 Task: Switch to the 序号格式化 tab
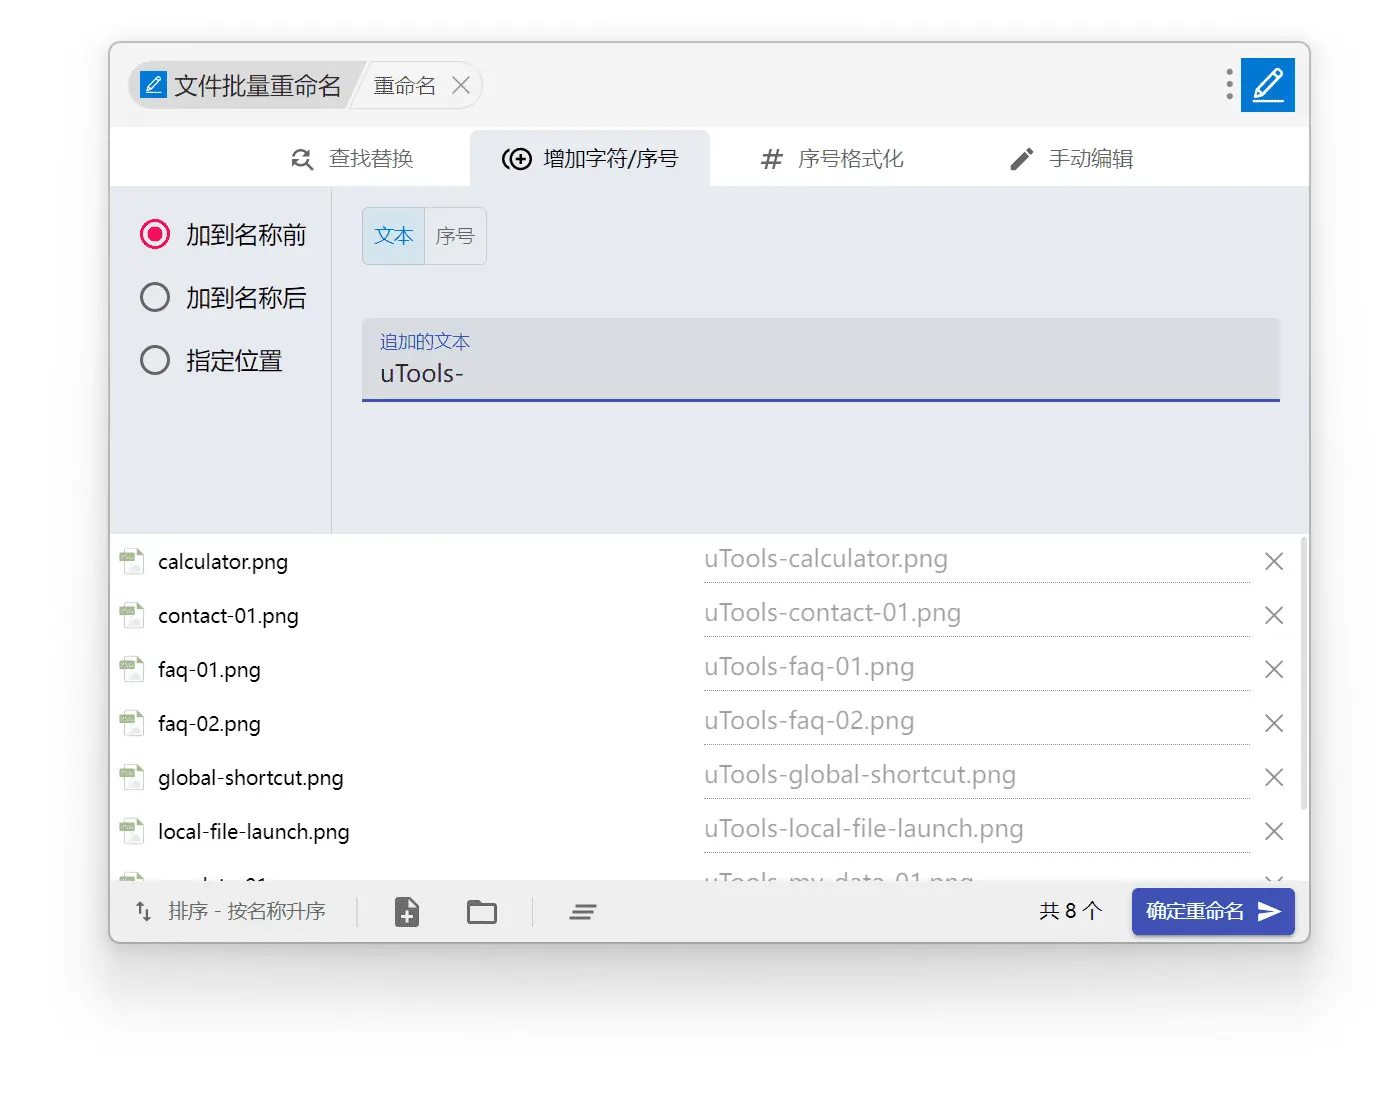click(x=832, y=159)
